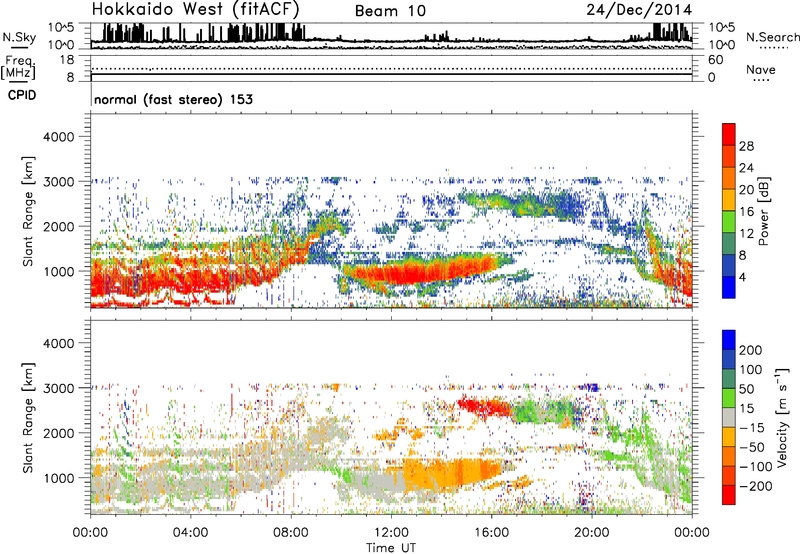
Task: Click the red high-power echo band near 13:00
Action: tap(423, 269)
